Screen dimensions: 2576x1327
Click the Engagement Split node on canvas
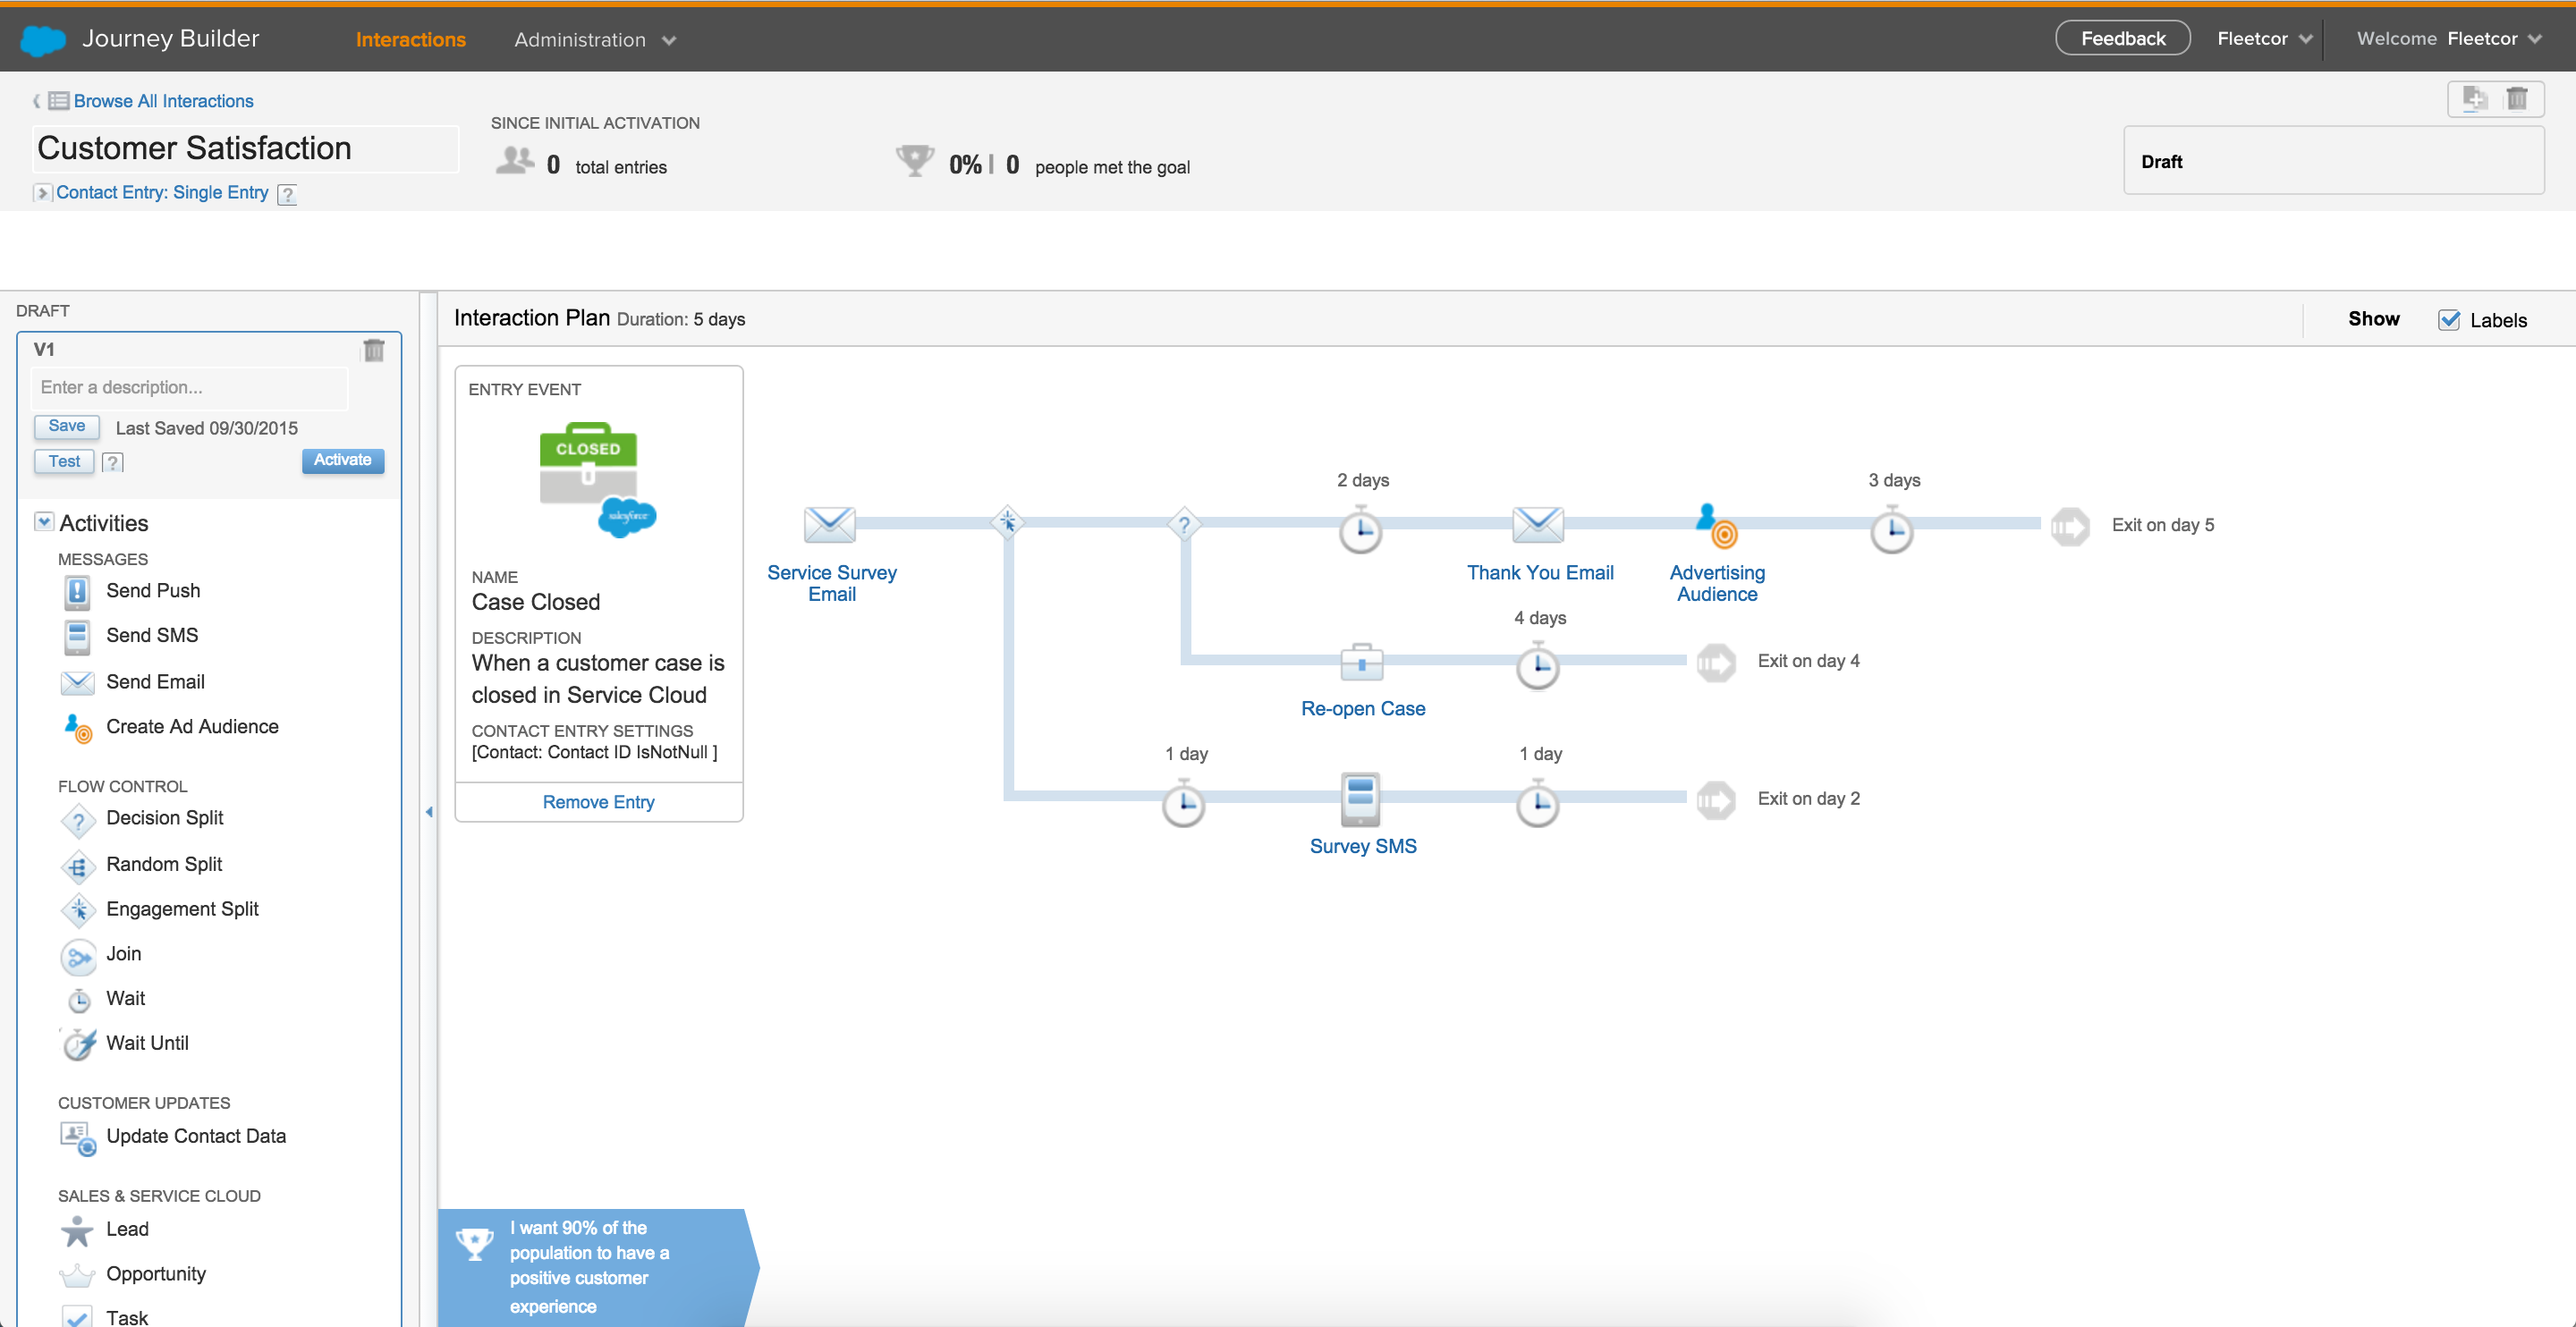(1007, 522)
